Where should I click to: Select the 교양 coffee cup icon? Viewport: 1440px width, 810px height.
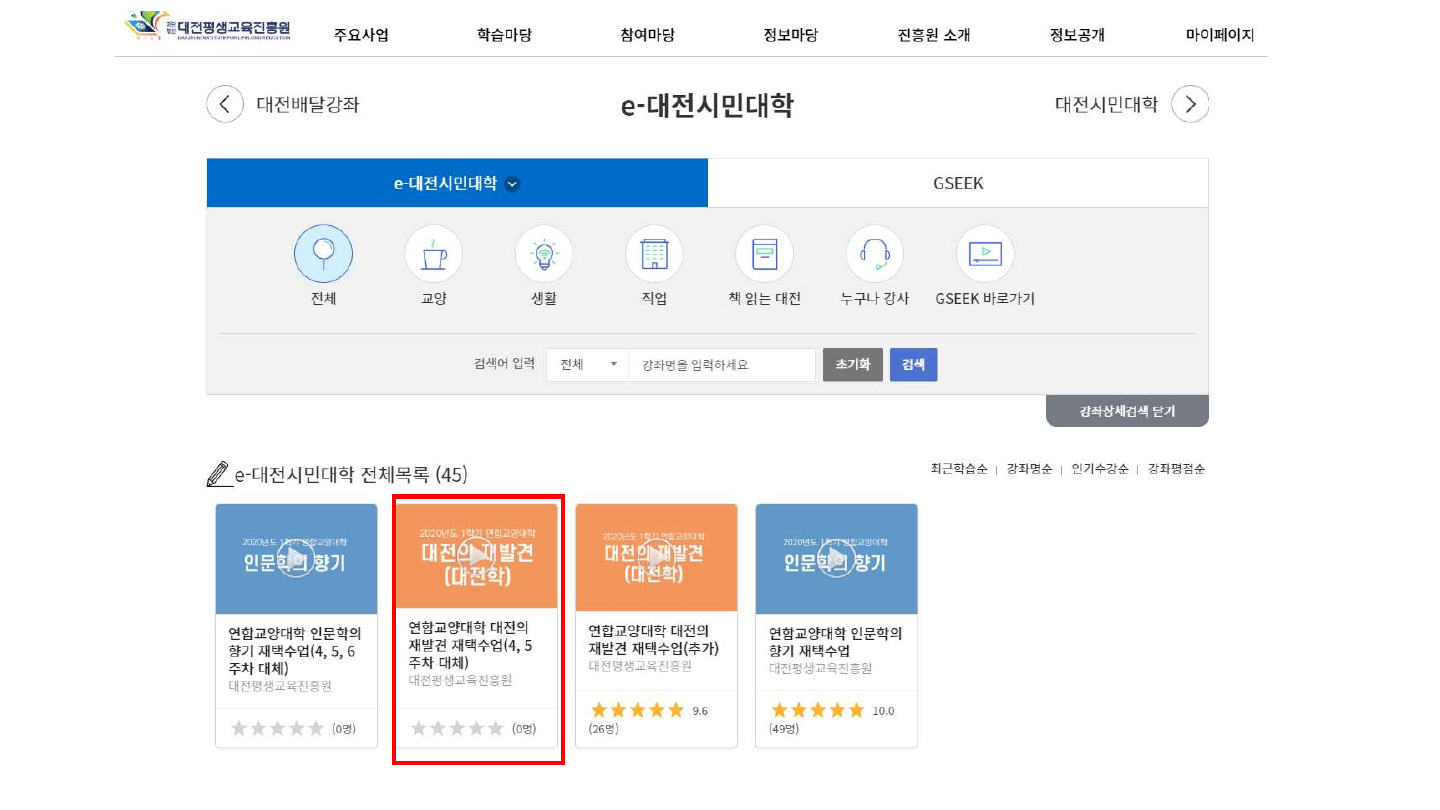[x=433, y=254]
